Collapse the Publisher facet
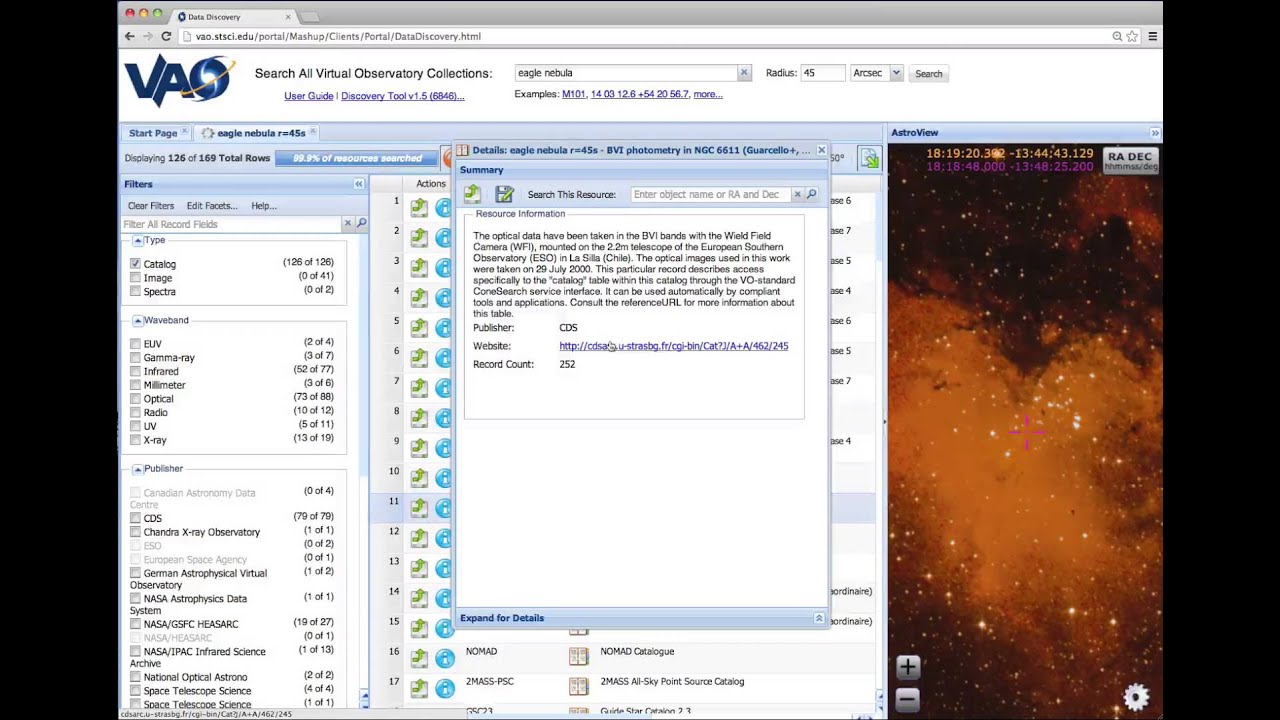 pyautogui.click(x=138, y=469)
